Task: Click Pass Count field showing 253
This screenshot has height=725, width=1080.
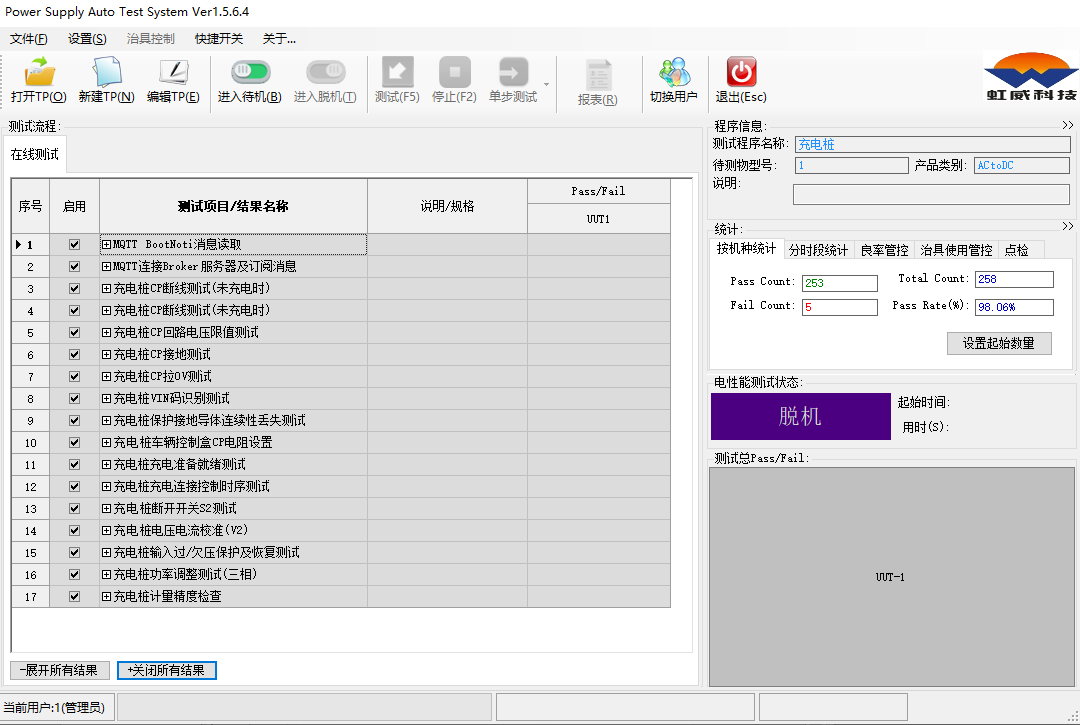Action: point(840,283)
